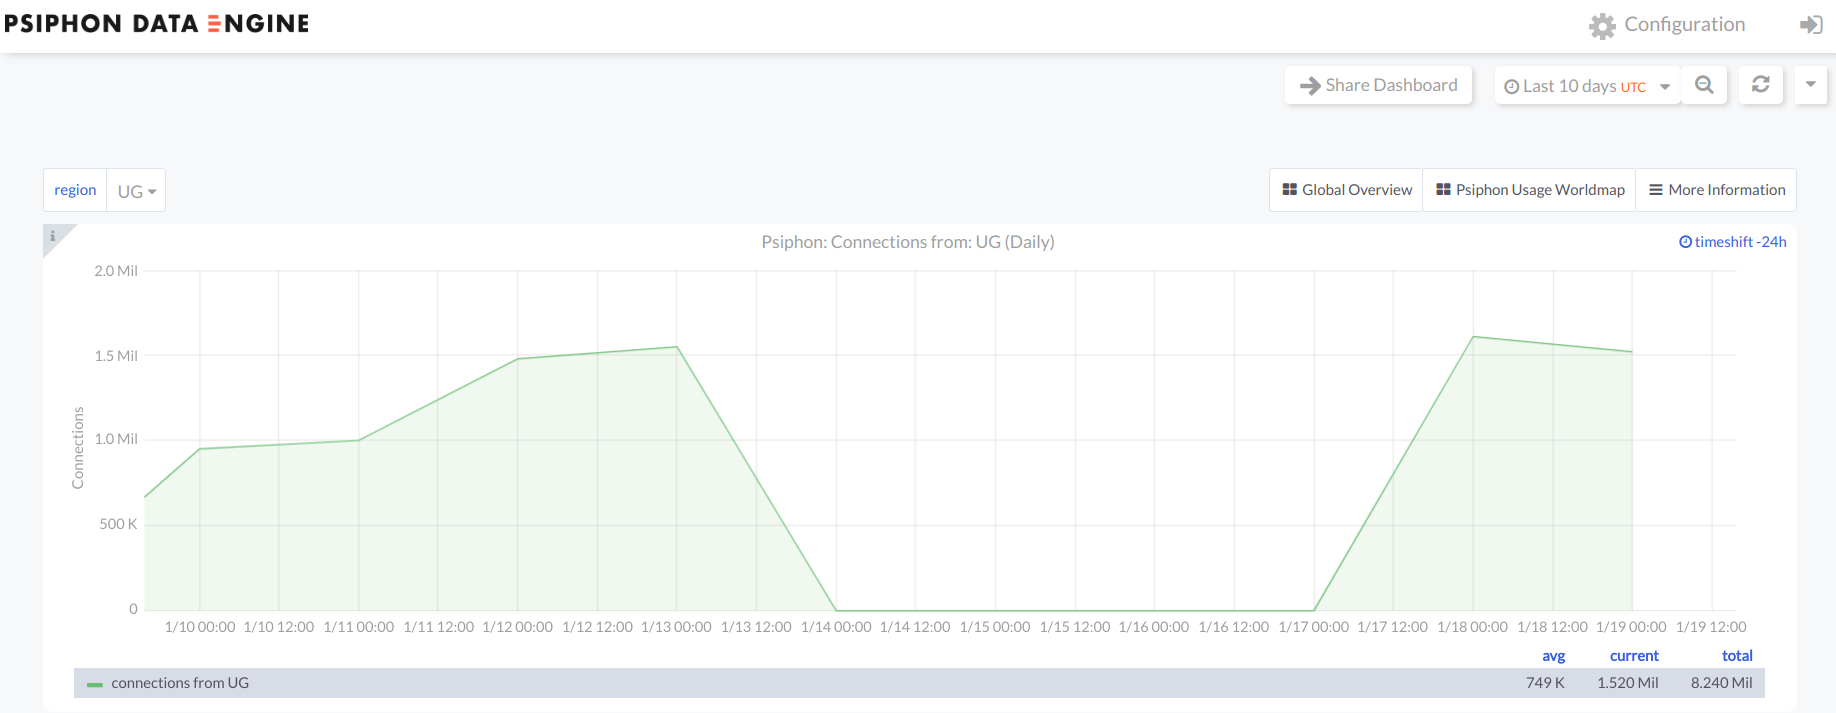The image size is (1836, 713).
Task: Click the region variable label
Action: 75,190
